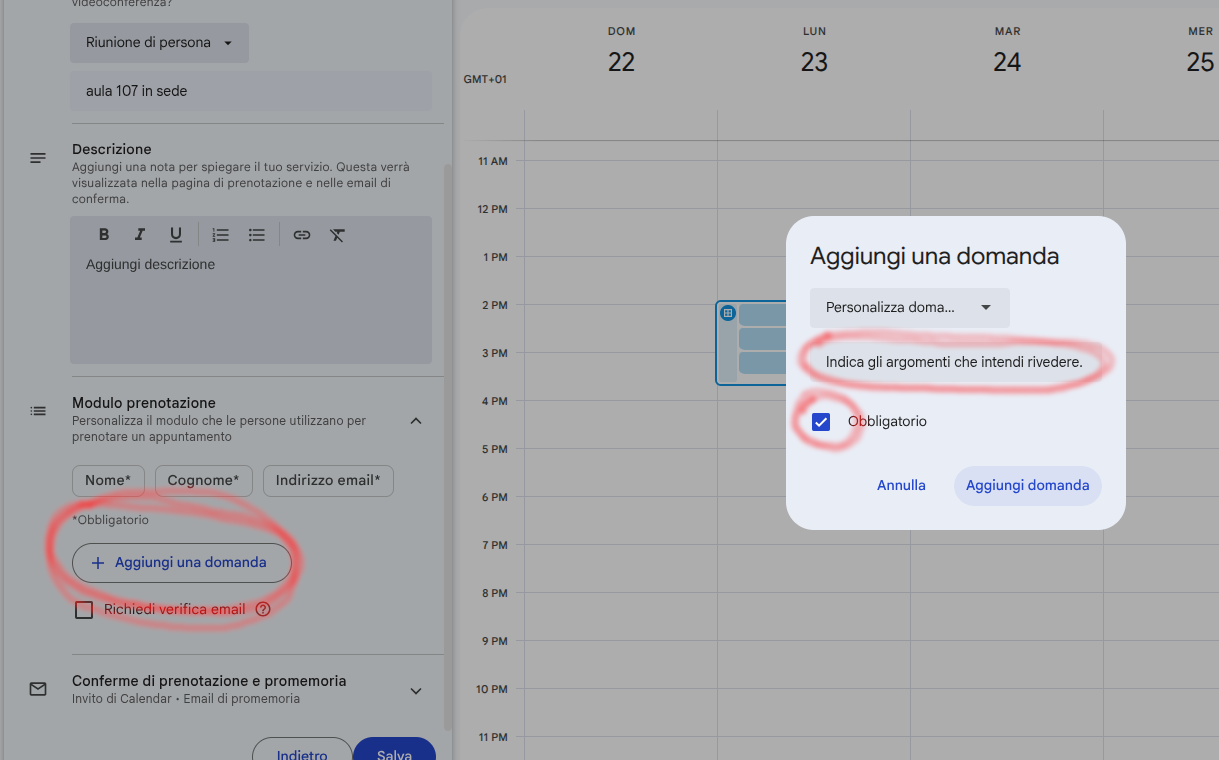Insert a link in the description
The image size is (1219, 760).
point(302,235)
